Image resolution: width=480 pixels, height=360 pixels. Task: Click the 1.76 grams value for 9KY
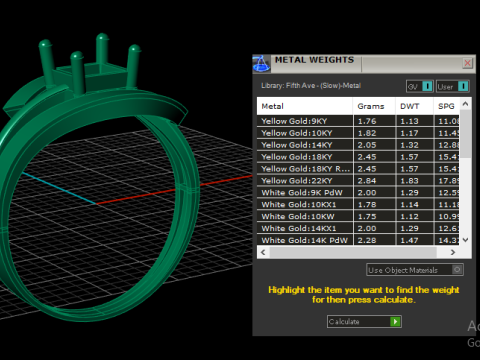(367, 121)
